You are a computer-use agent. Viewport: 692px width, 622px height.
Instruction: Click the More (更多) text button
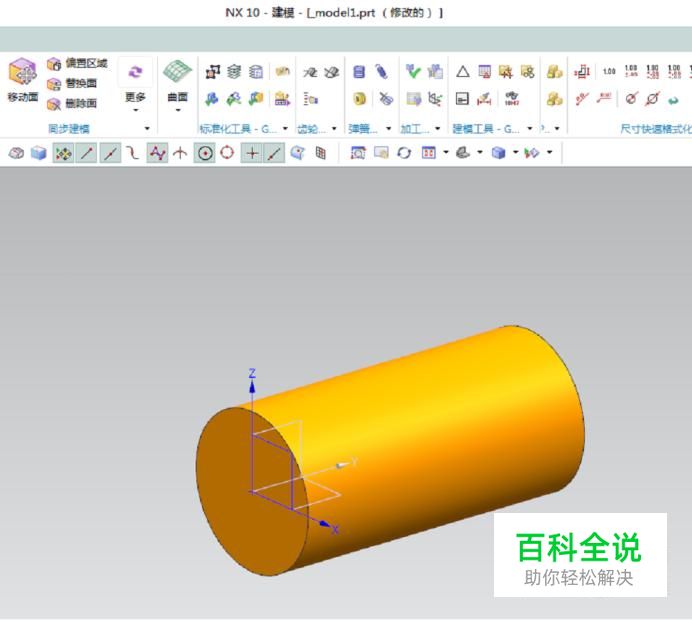[x=135, y=97]
